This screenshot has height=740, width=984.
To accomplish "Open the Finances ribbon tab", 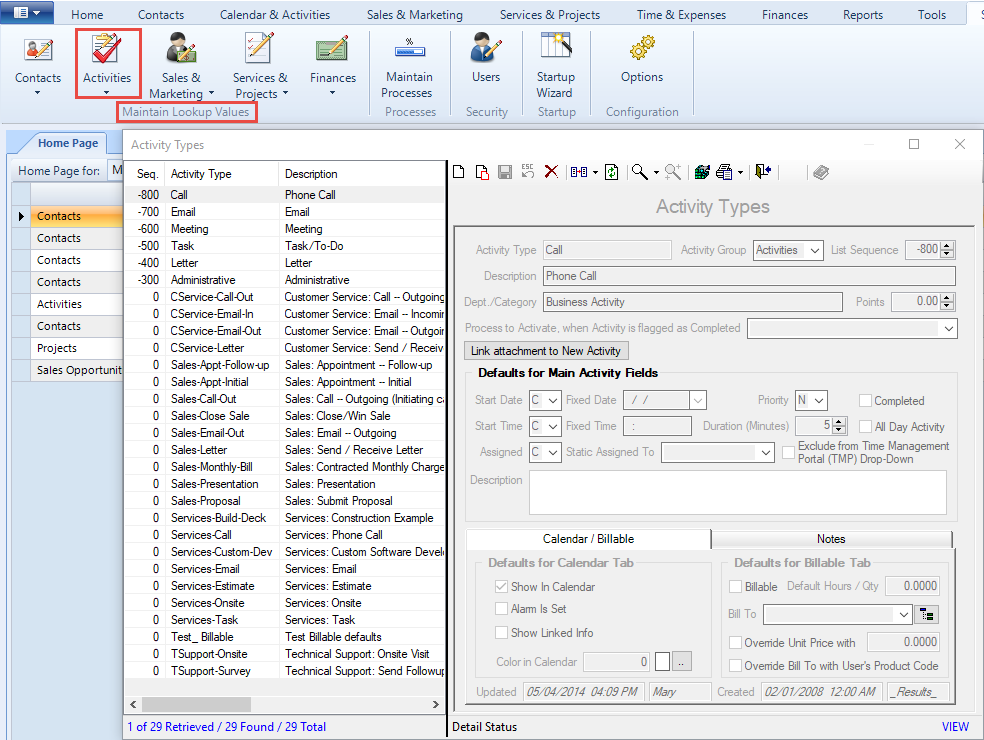I will tap(784, 14).
